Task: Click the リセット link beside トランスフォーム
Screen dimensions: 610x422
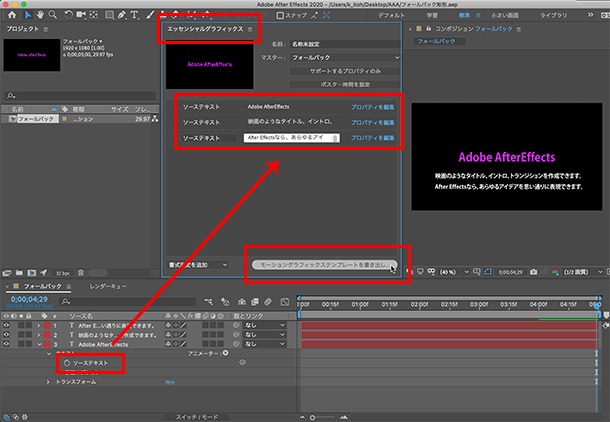Action: [170, 382]
